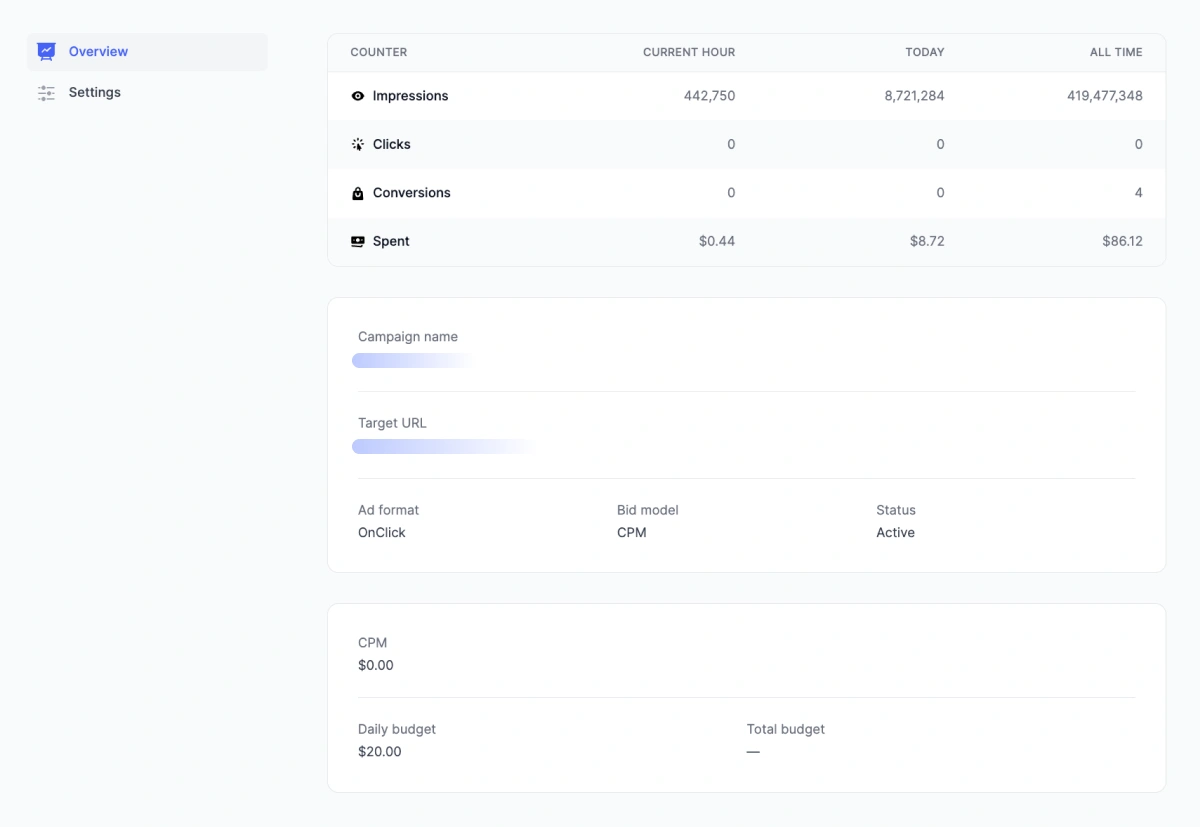Click the Spent money icon
This screenshot has height=827, width=1200.
tap(358, 242)
